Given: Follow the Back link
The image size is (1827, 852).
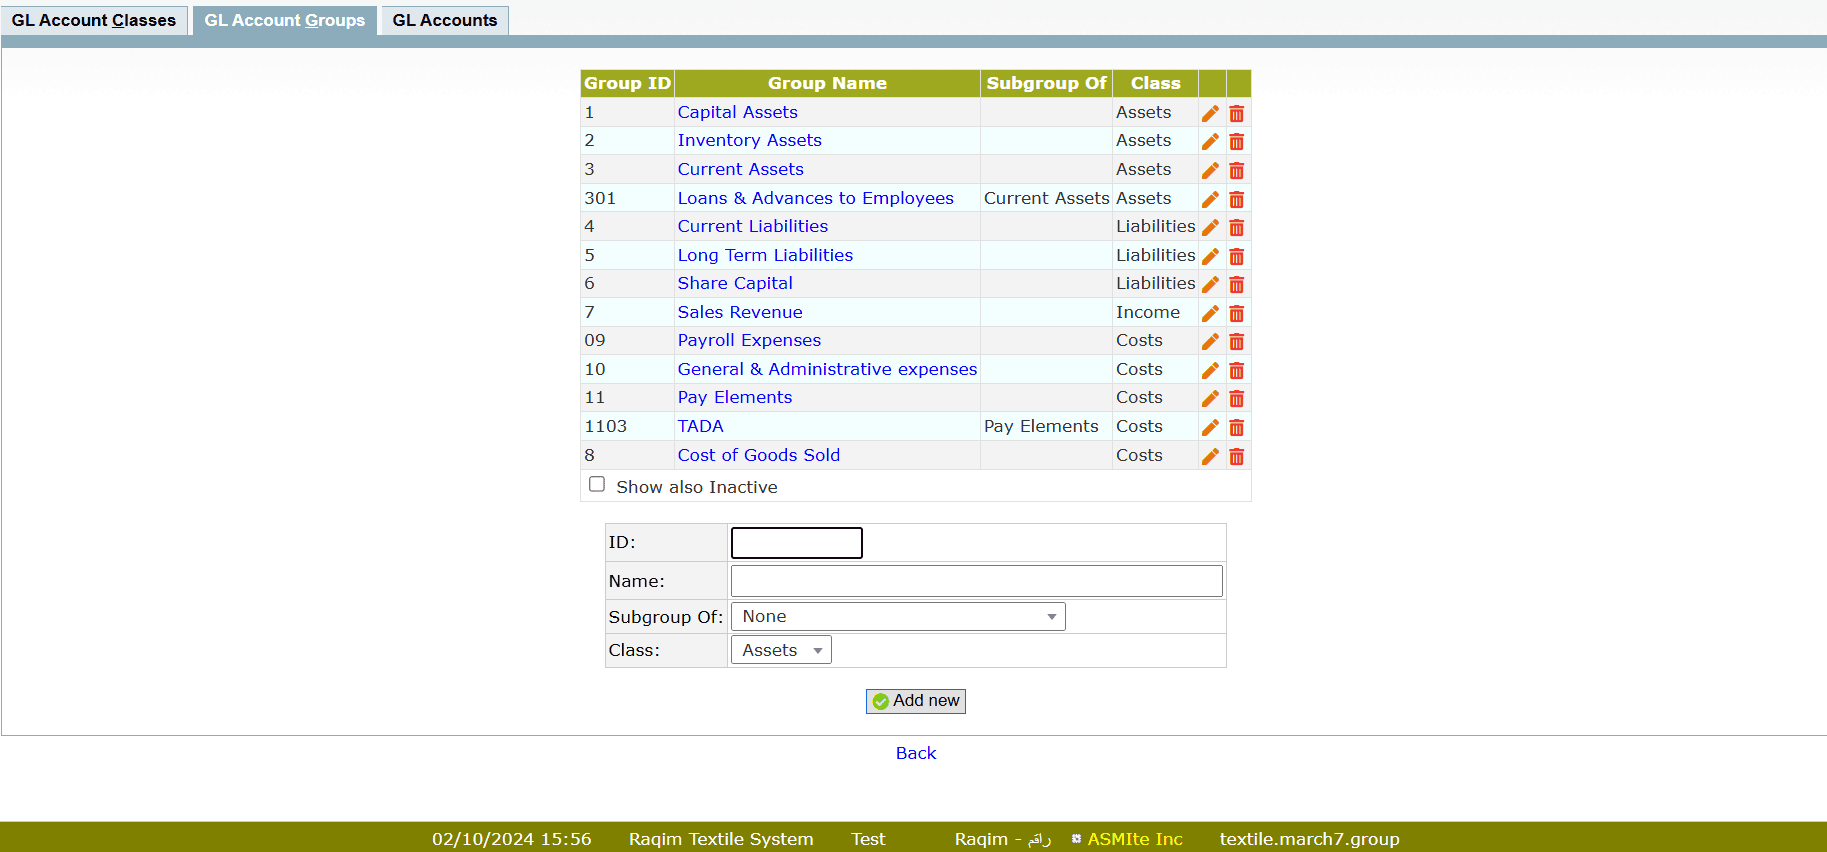Looking at the screenshot, I should [x=915, y=753].
